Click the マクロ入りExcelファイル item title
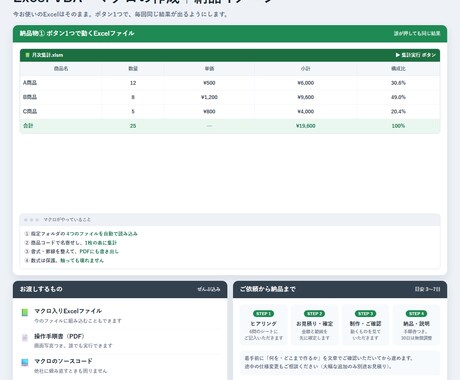The image size is (460, 380). [68, 311]
